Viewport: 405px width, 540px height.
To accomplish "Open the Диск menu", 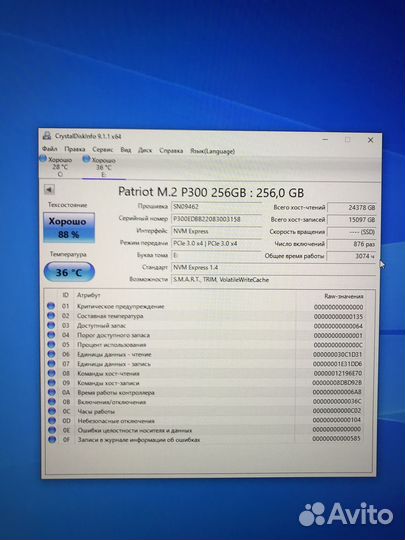I will point(145,150).
